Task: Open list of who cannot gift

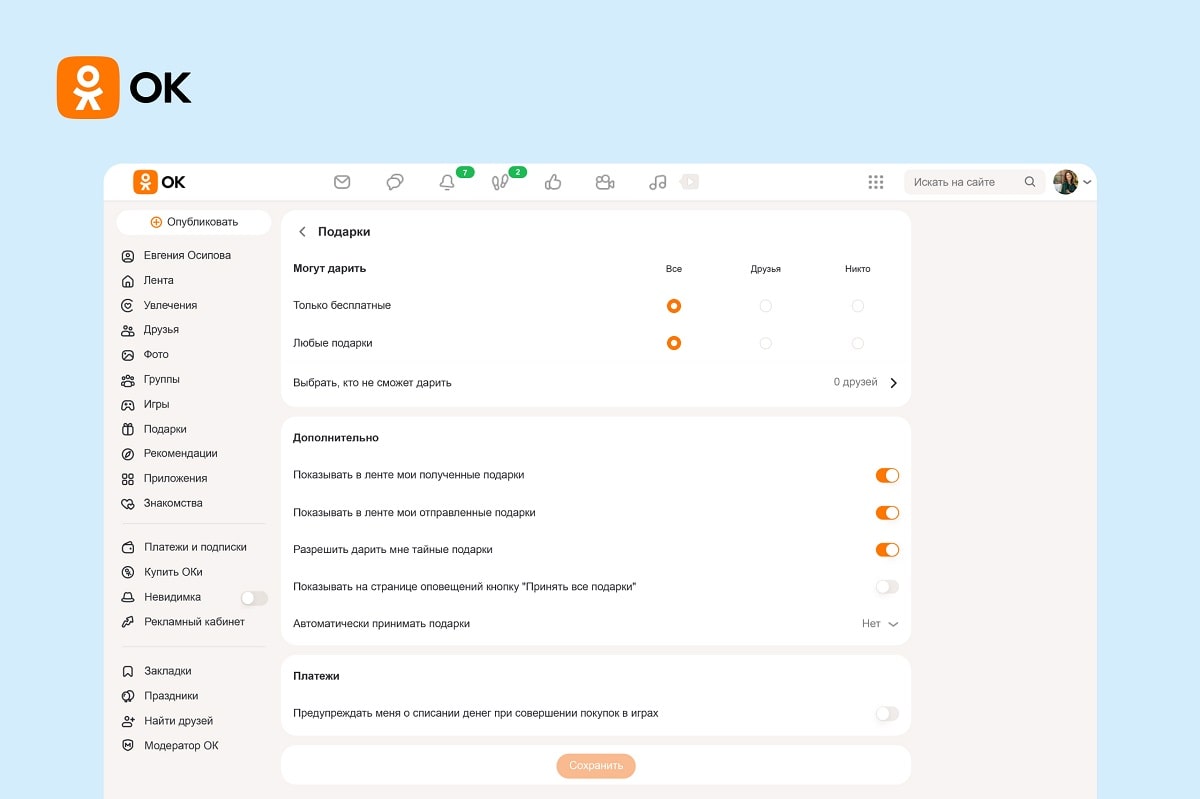Action: pos(893,383)
